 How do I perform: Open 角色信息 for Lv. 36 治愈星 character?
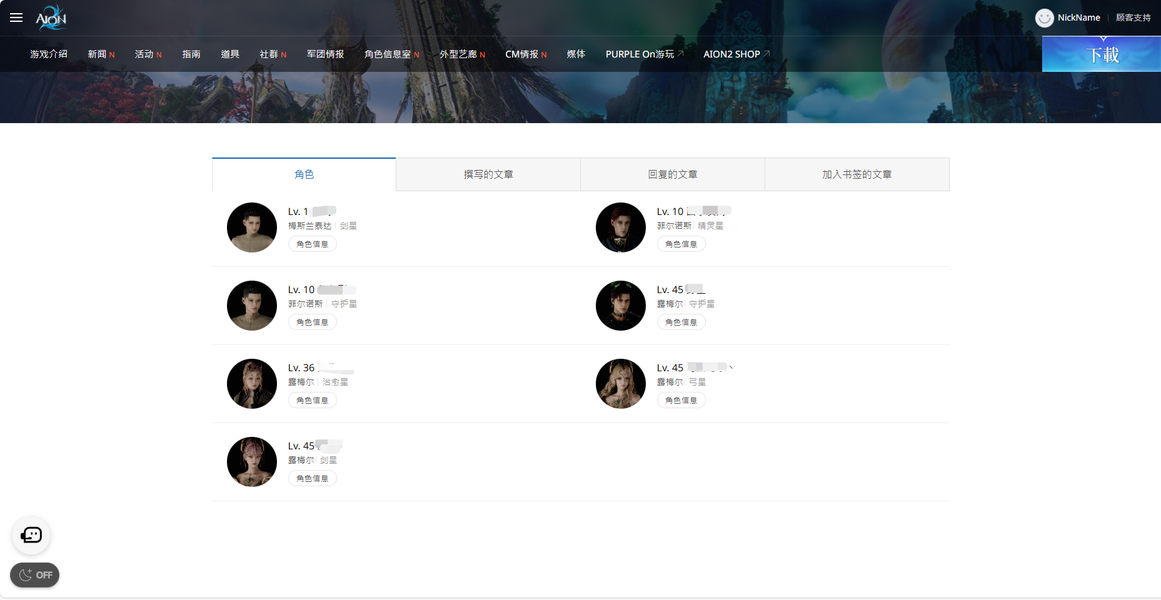pyautogui.click(x=312, y=400)
